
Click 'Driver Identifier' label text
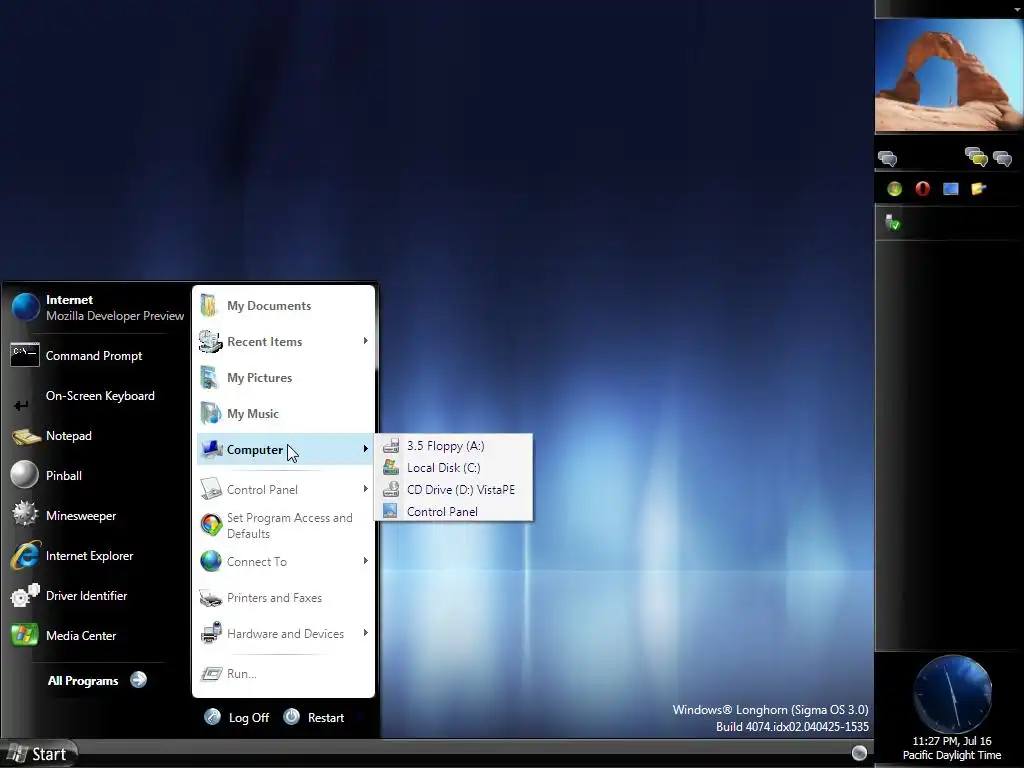point(86,596)
